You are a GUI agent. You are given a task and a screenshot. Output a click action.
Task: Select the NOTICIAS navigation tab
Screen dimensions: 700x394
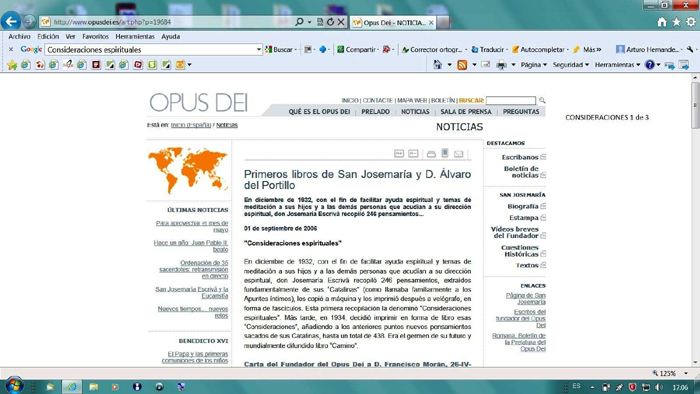tap(415, 112)
